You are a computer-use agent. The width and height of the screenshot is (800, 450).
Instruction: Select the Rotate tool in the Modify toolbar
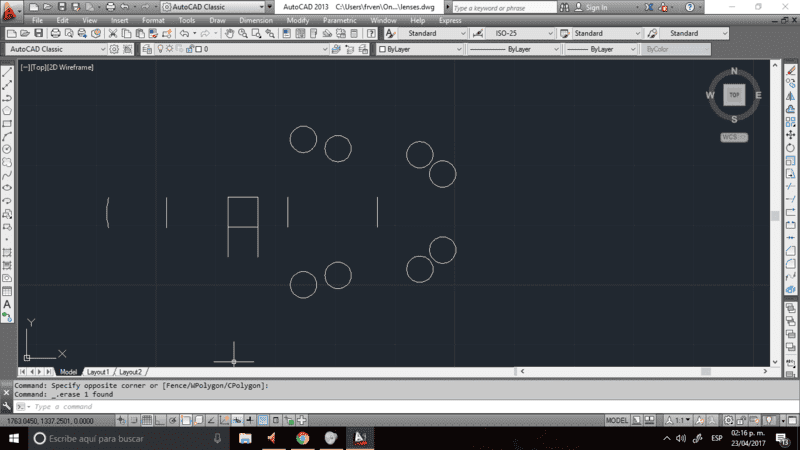790,148
